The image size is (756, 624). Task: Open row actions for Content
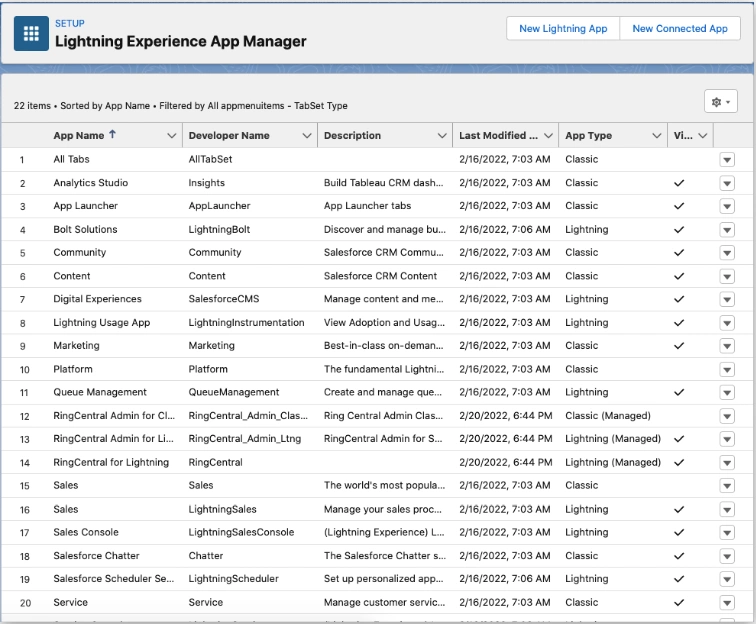click(x=727, y=276)
